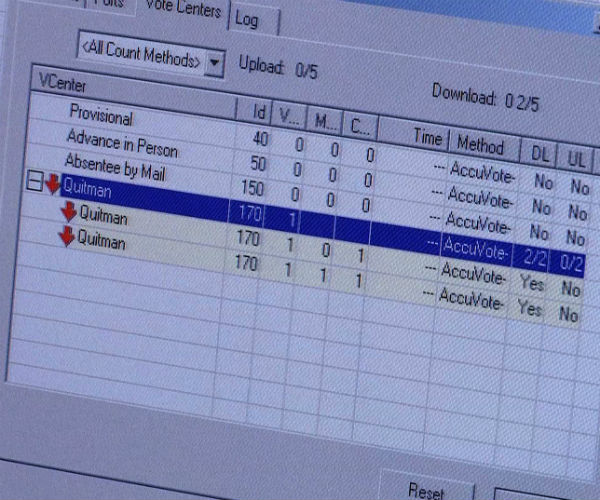Click the Time column header

[x=426, y=139]
